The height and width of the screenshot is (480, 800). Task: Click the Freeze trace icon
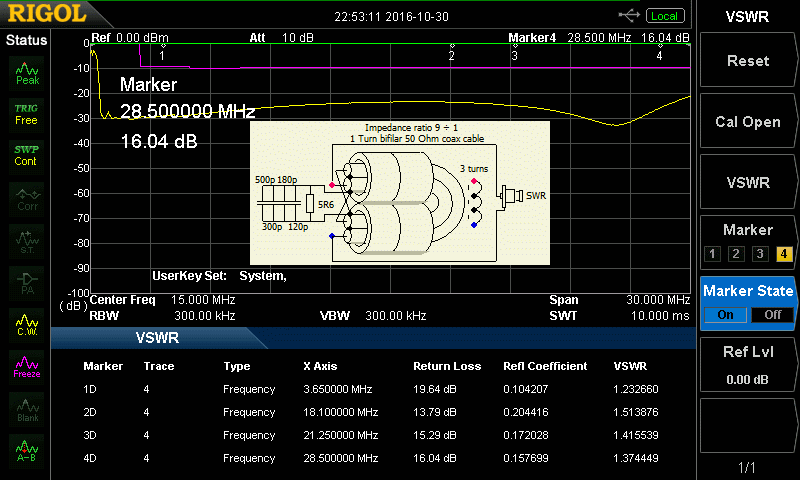[27, 367]
